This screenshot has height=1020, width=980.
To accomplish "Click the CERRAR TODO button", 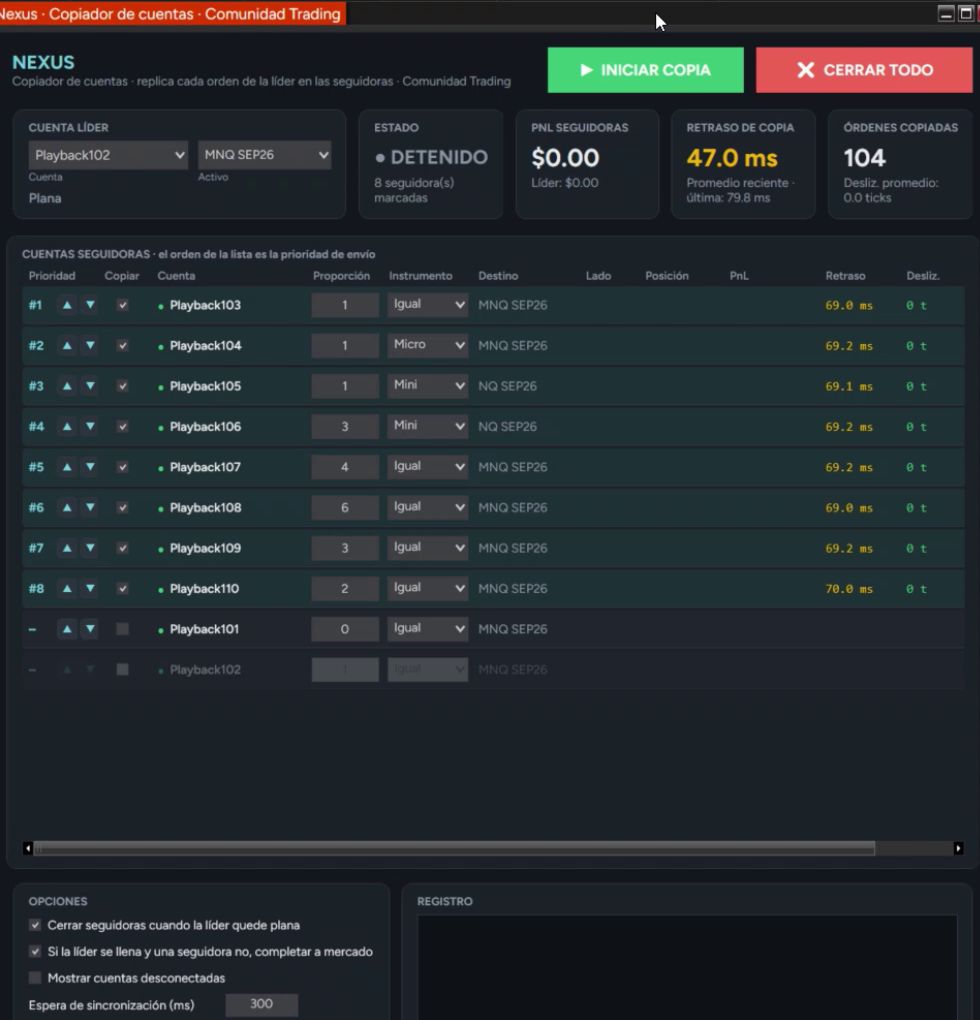I will click(x=864, y=70).
